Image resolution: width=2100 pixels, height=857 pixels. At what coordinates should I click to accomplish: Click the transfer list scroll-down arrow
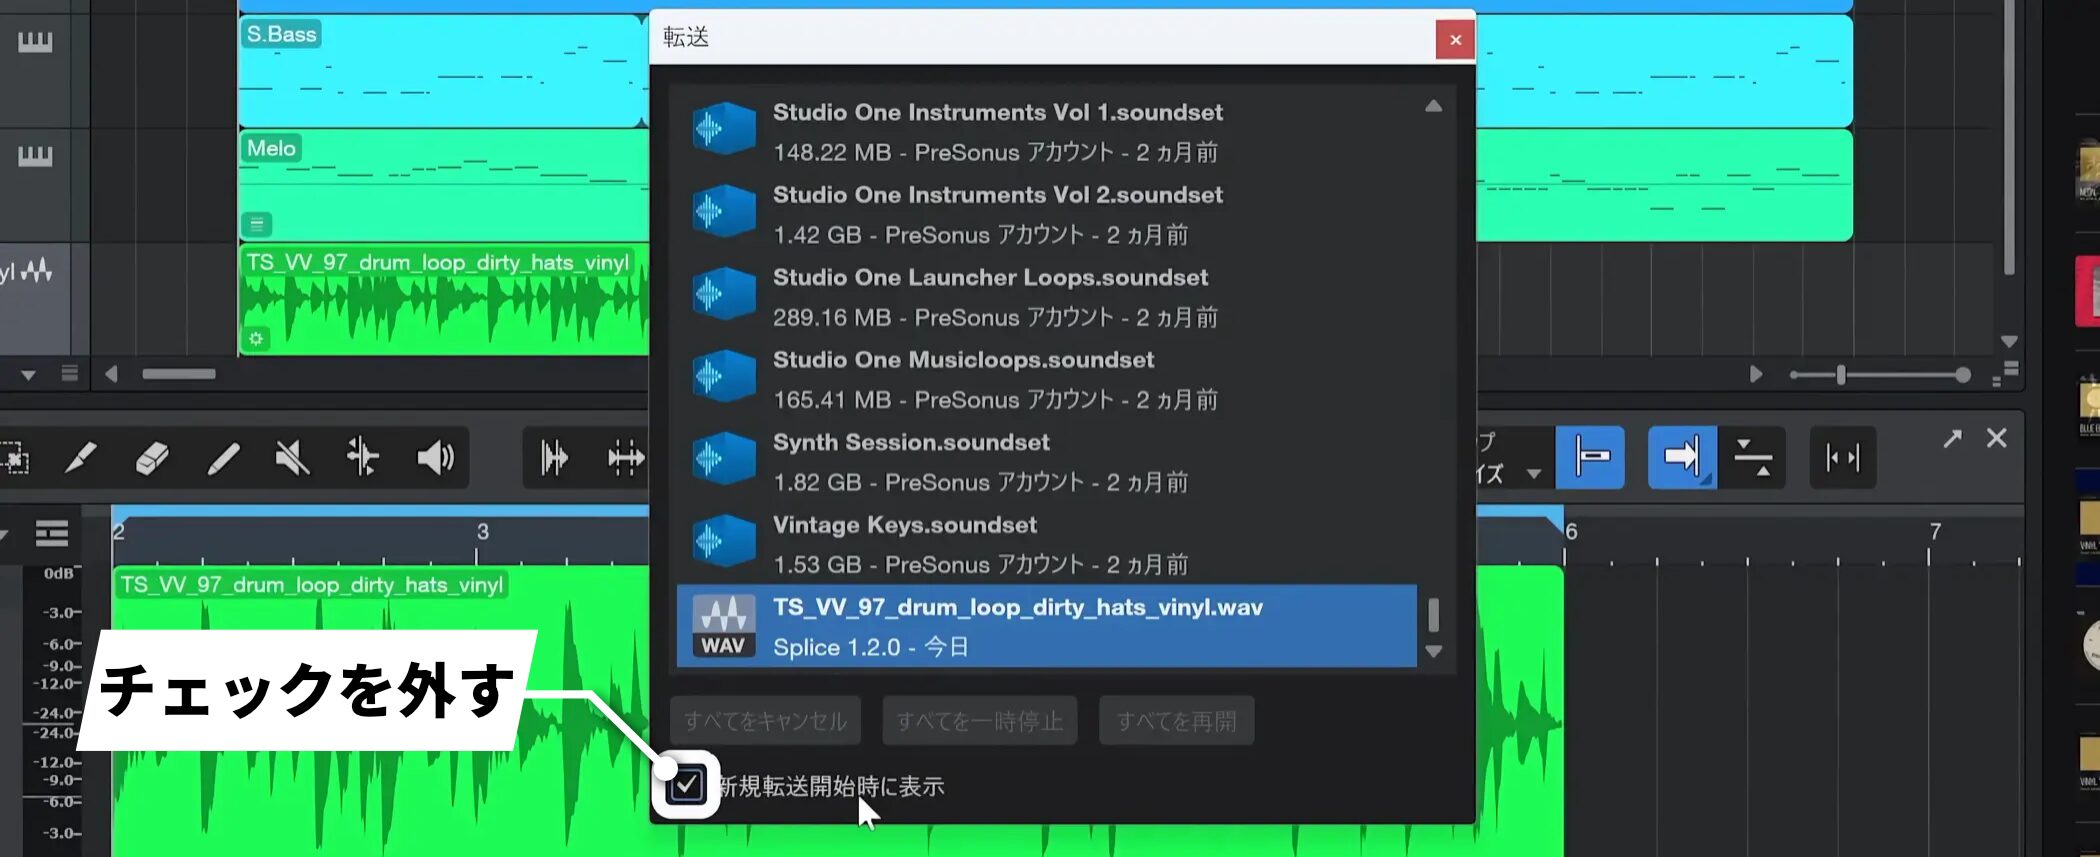tap(1433, 651)
